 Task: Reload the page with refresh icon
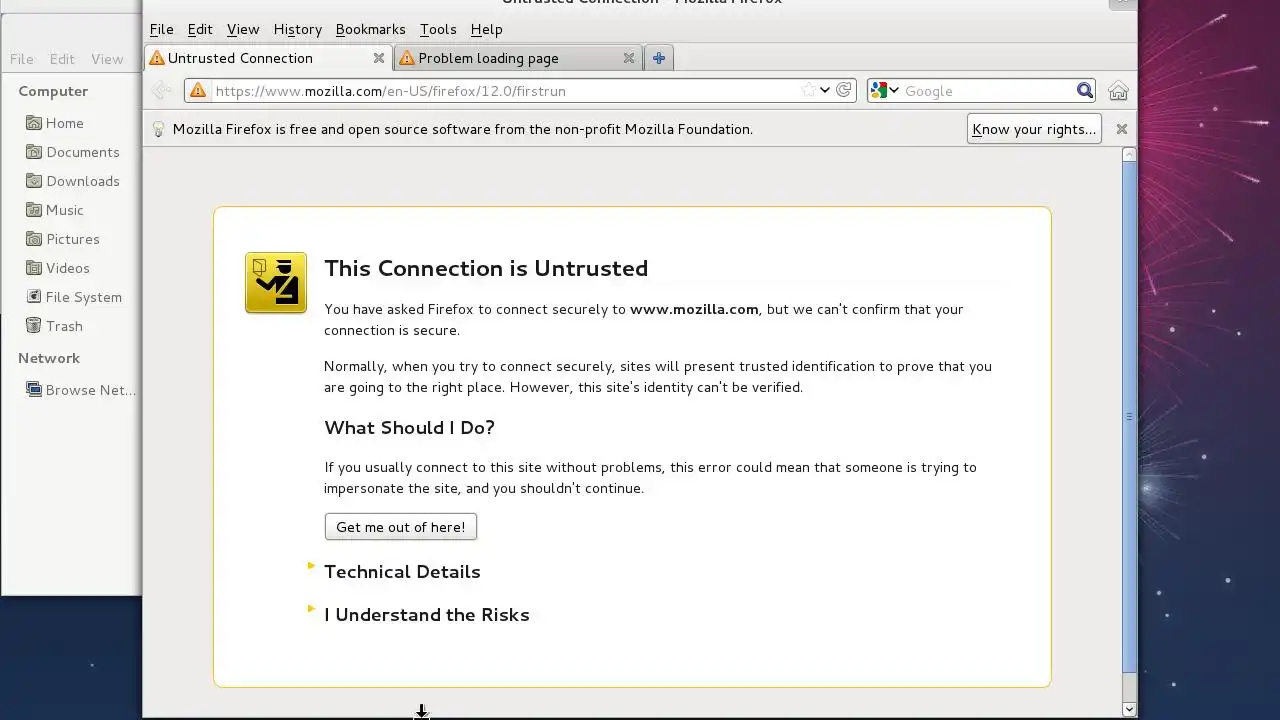(x=844, y=91)
